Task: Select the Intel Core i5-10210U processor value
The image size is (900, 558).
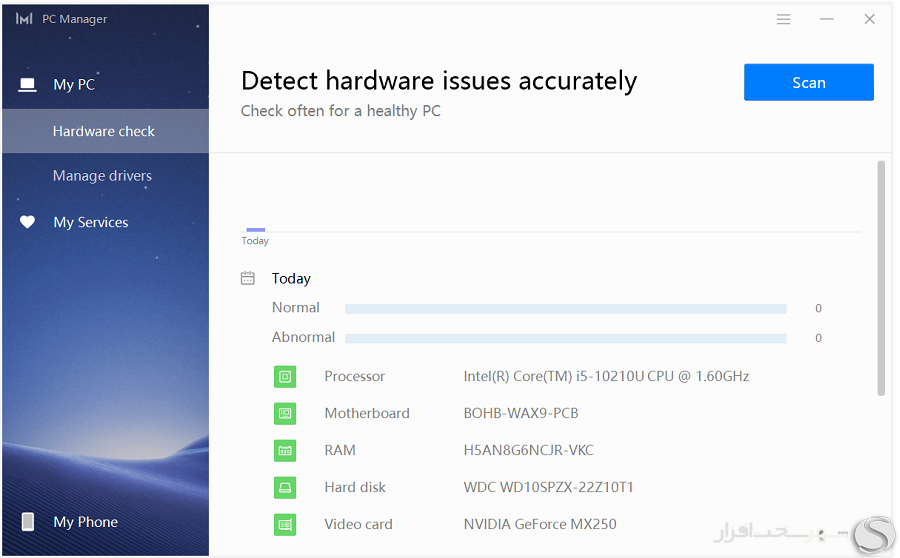Action: click(x=606, y=377)
